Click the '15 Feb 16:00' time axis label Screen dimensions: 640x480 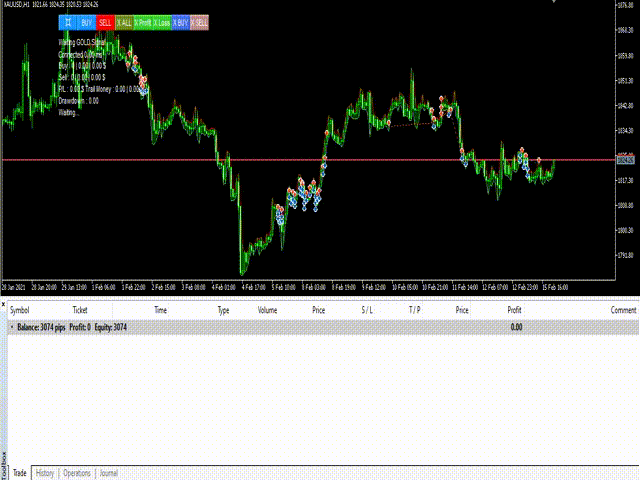[555, 287]
